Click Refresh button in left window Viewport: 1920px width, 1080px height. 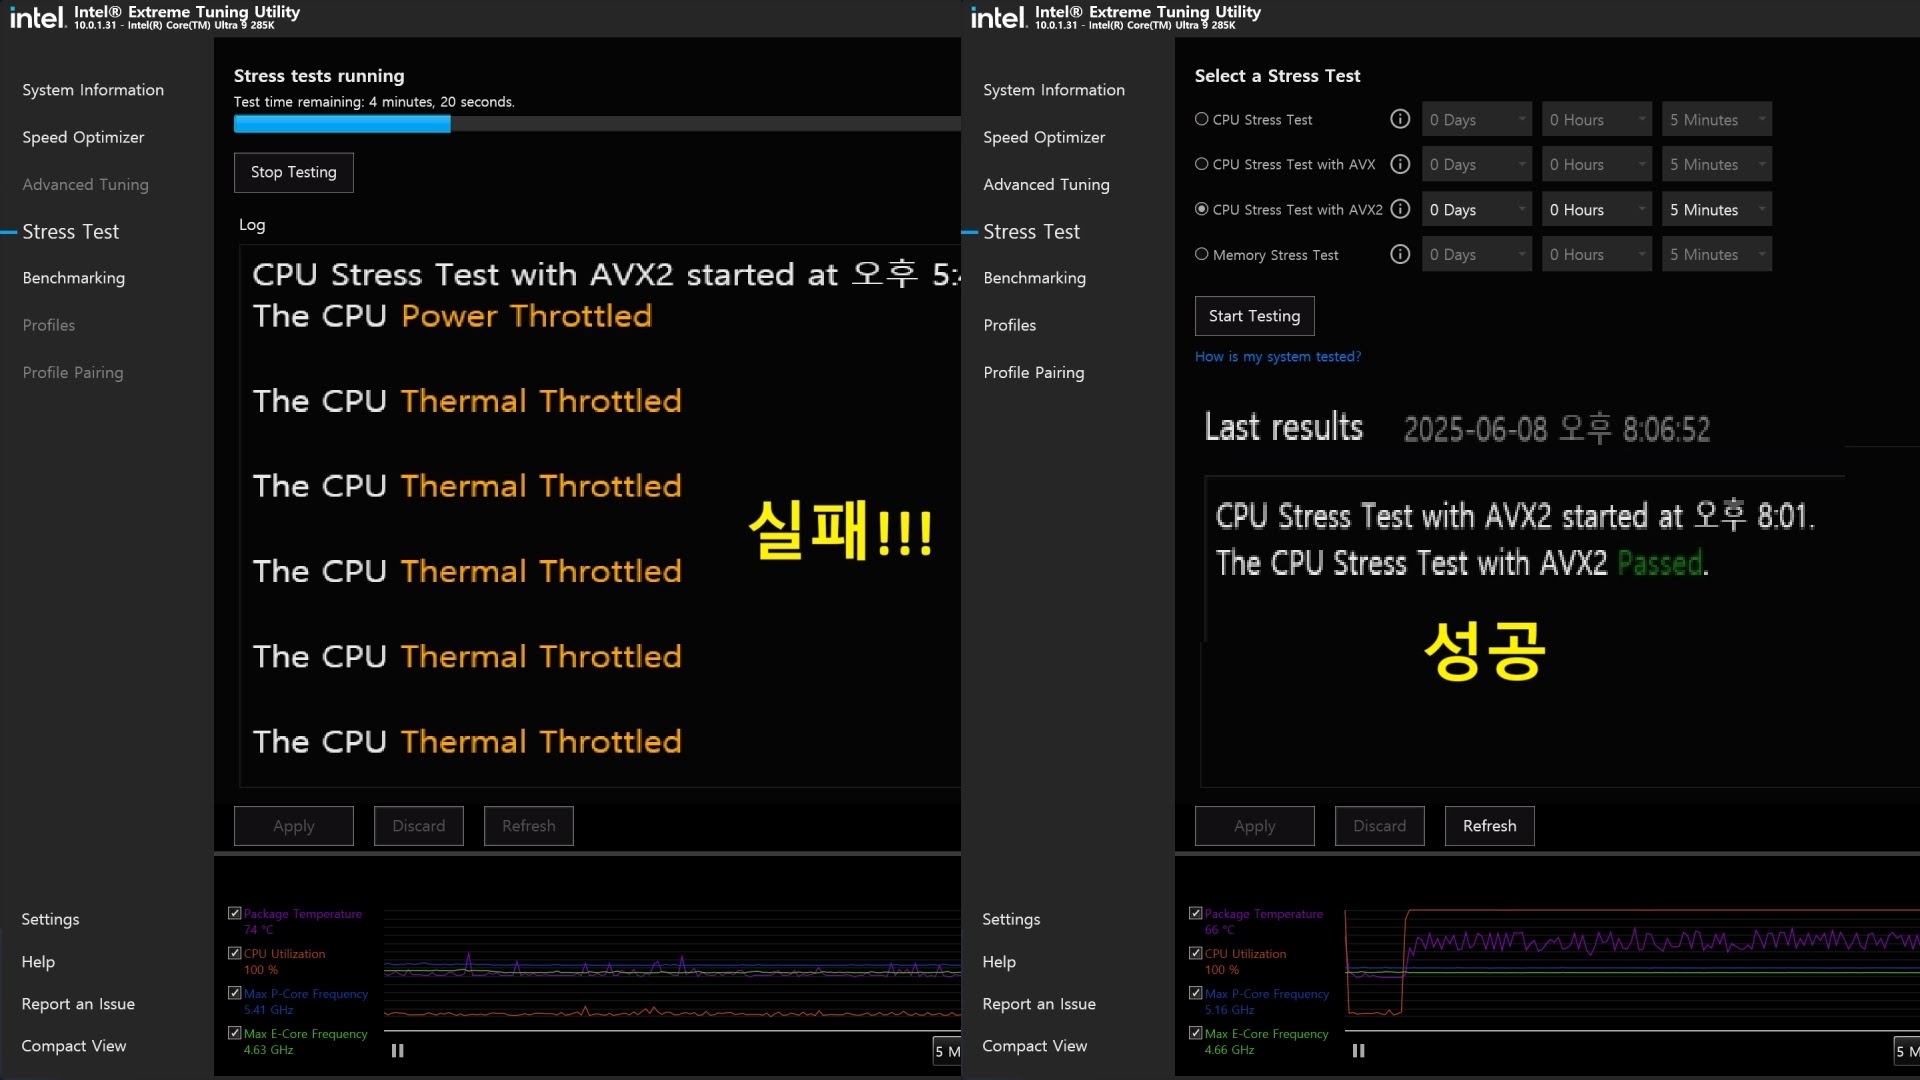(x=528, y=826)
